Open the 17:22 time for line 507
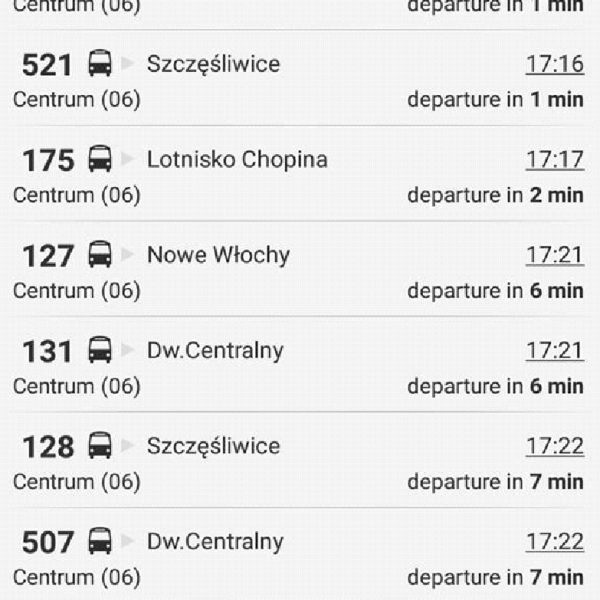 [x=554, y=542]
